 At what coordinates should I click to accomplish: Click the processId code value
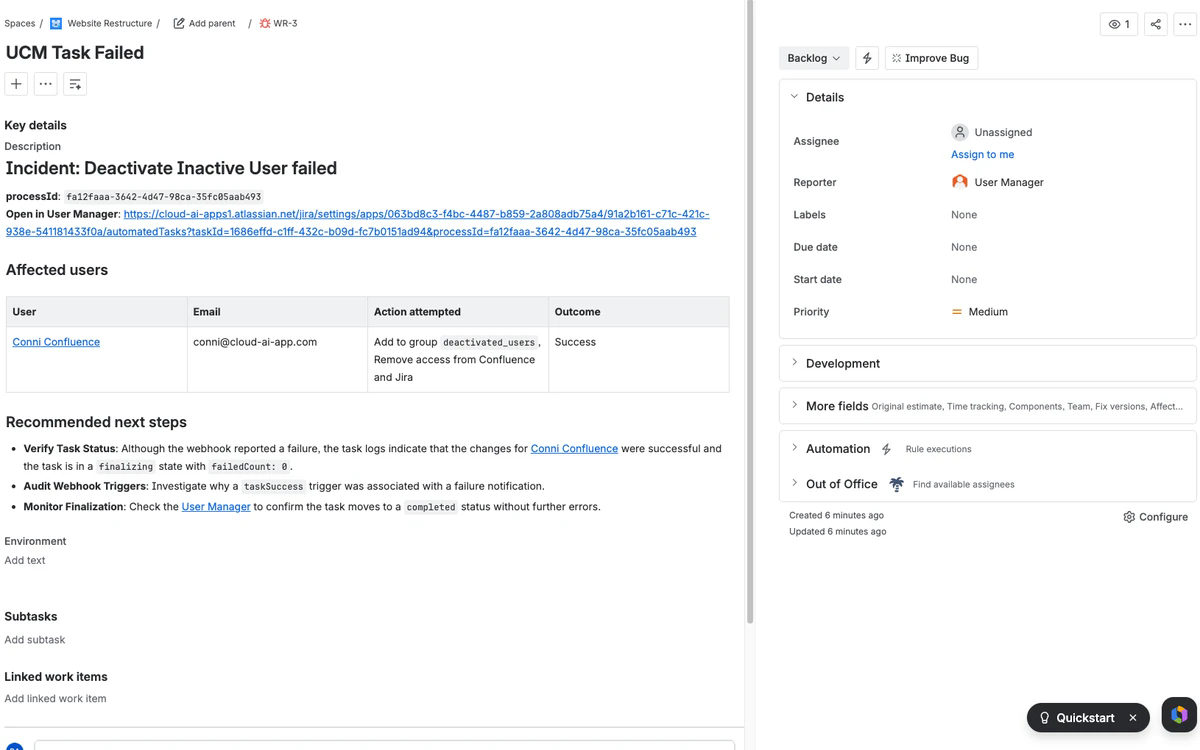[x=164, y=197]
